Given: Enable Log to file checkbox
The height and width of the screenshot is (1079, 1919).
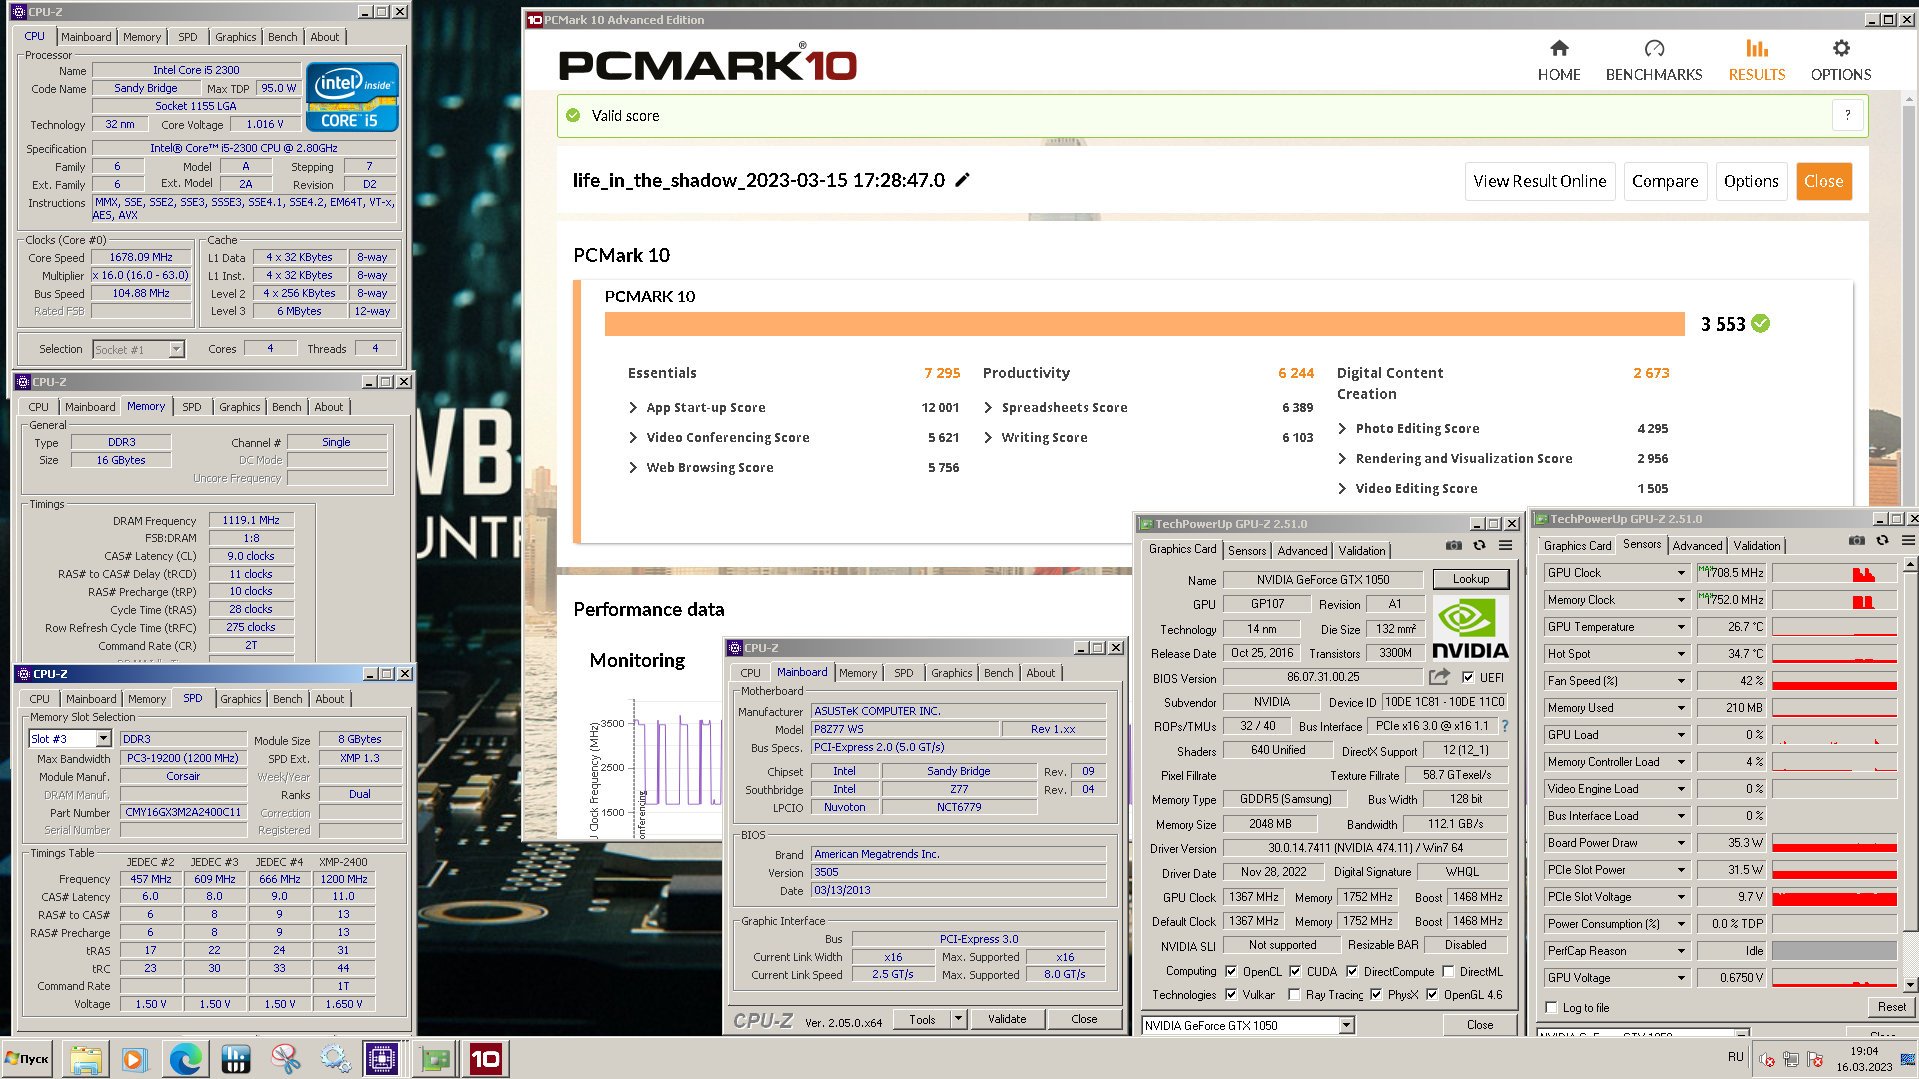Looking at the screenshot, I should [1552, 1007].
